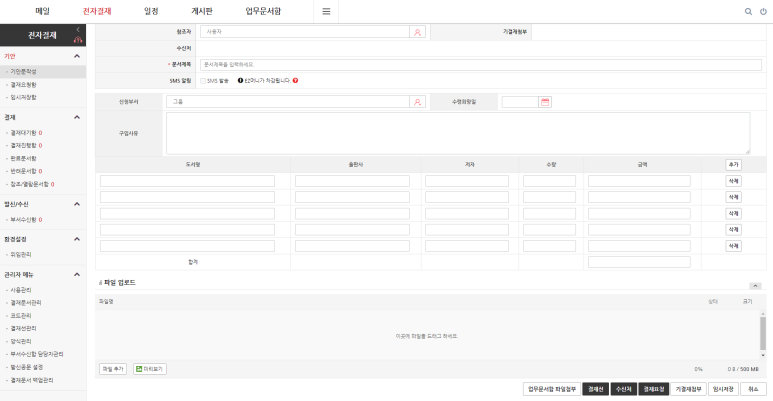Click the 결재요청 submit button
This screenshot has height=401, width=773.
point(654,389)
